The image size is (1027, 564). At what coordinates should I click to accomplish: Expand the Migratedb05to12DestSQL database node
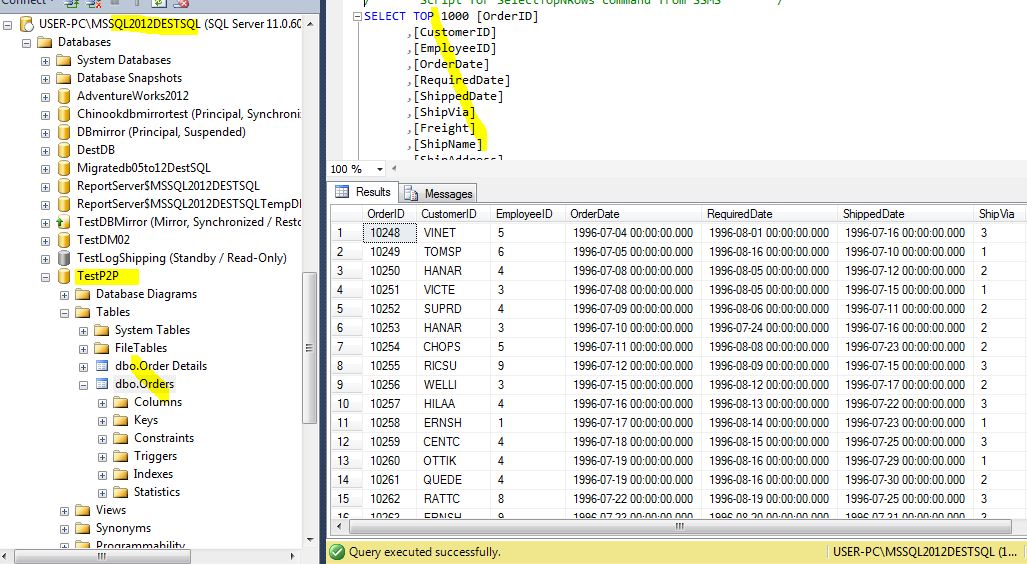click(45, 169)
